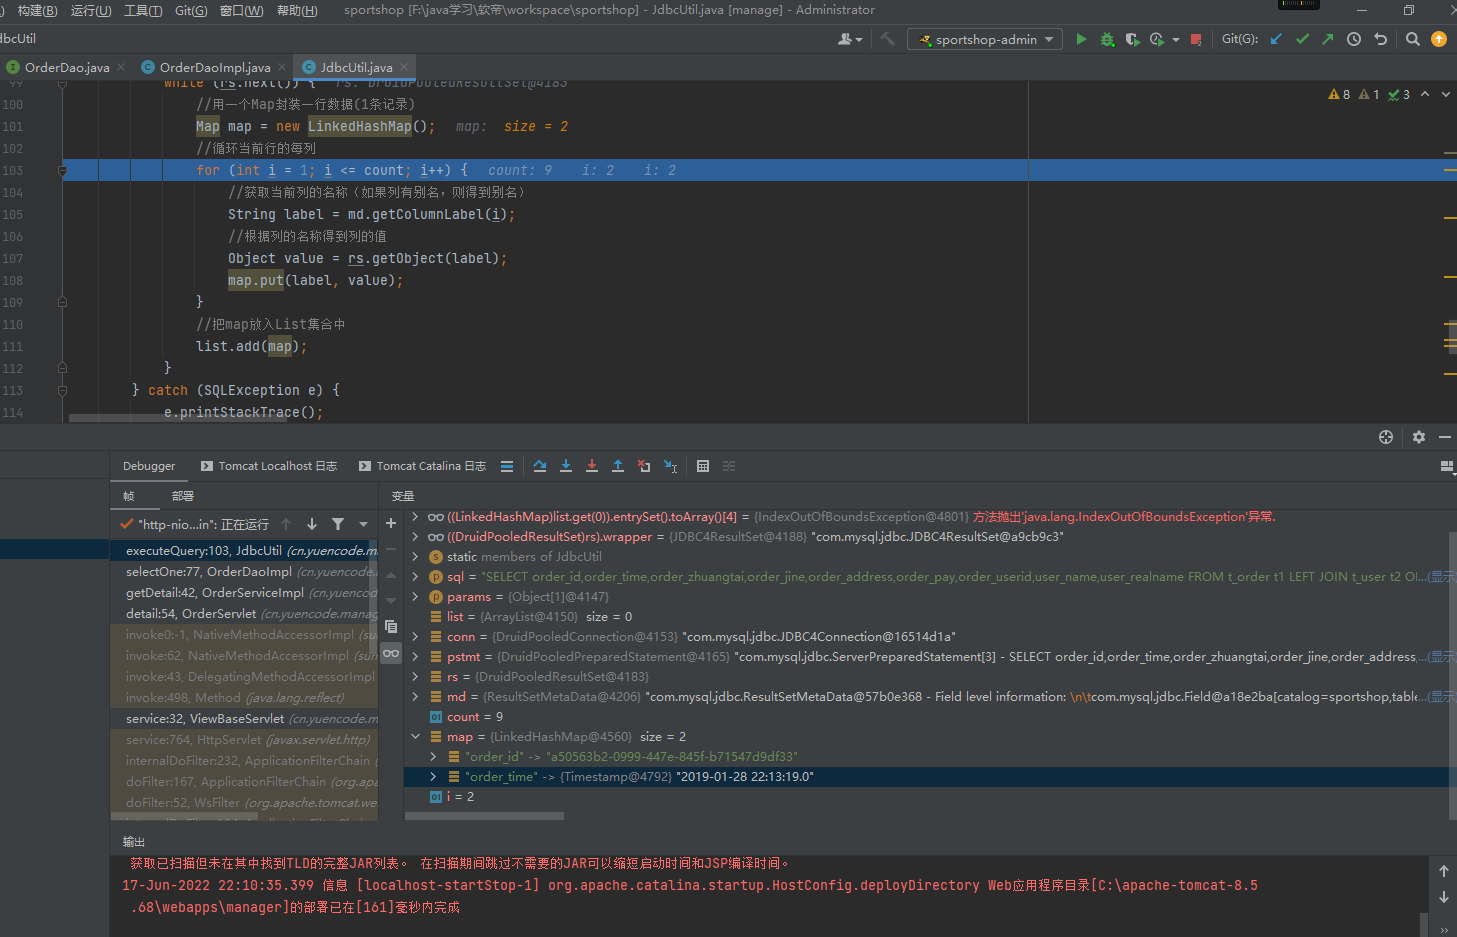Click the Profiler run icon
The width and height of the screenshot is (1457, 937).
pyautogui.click(x=1157, y=39)
